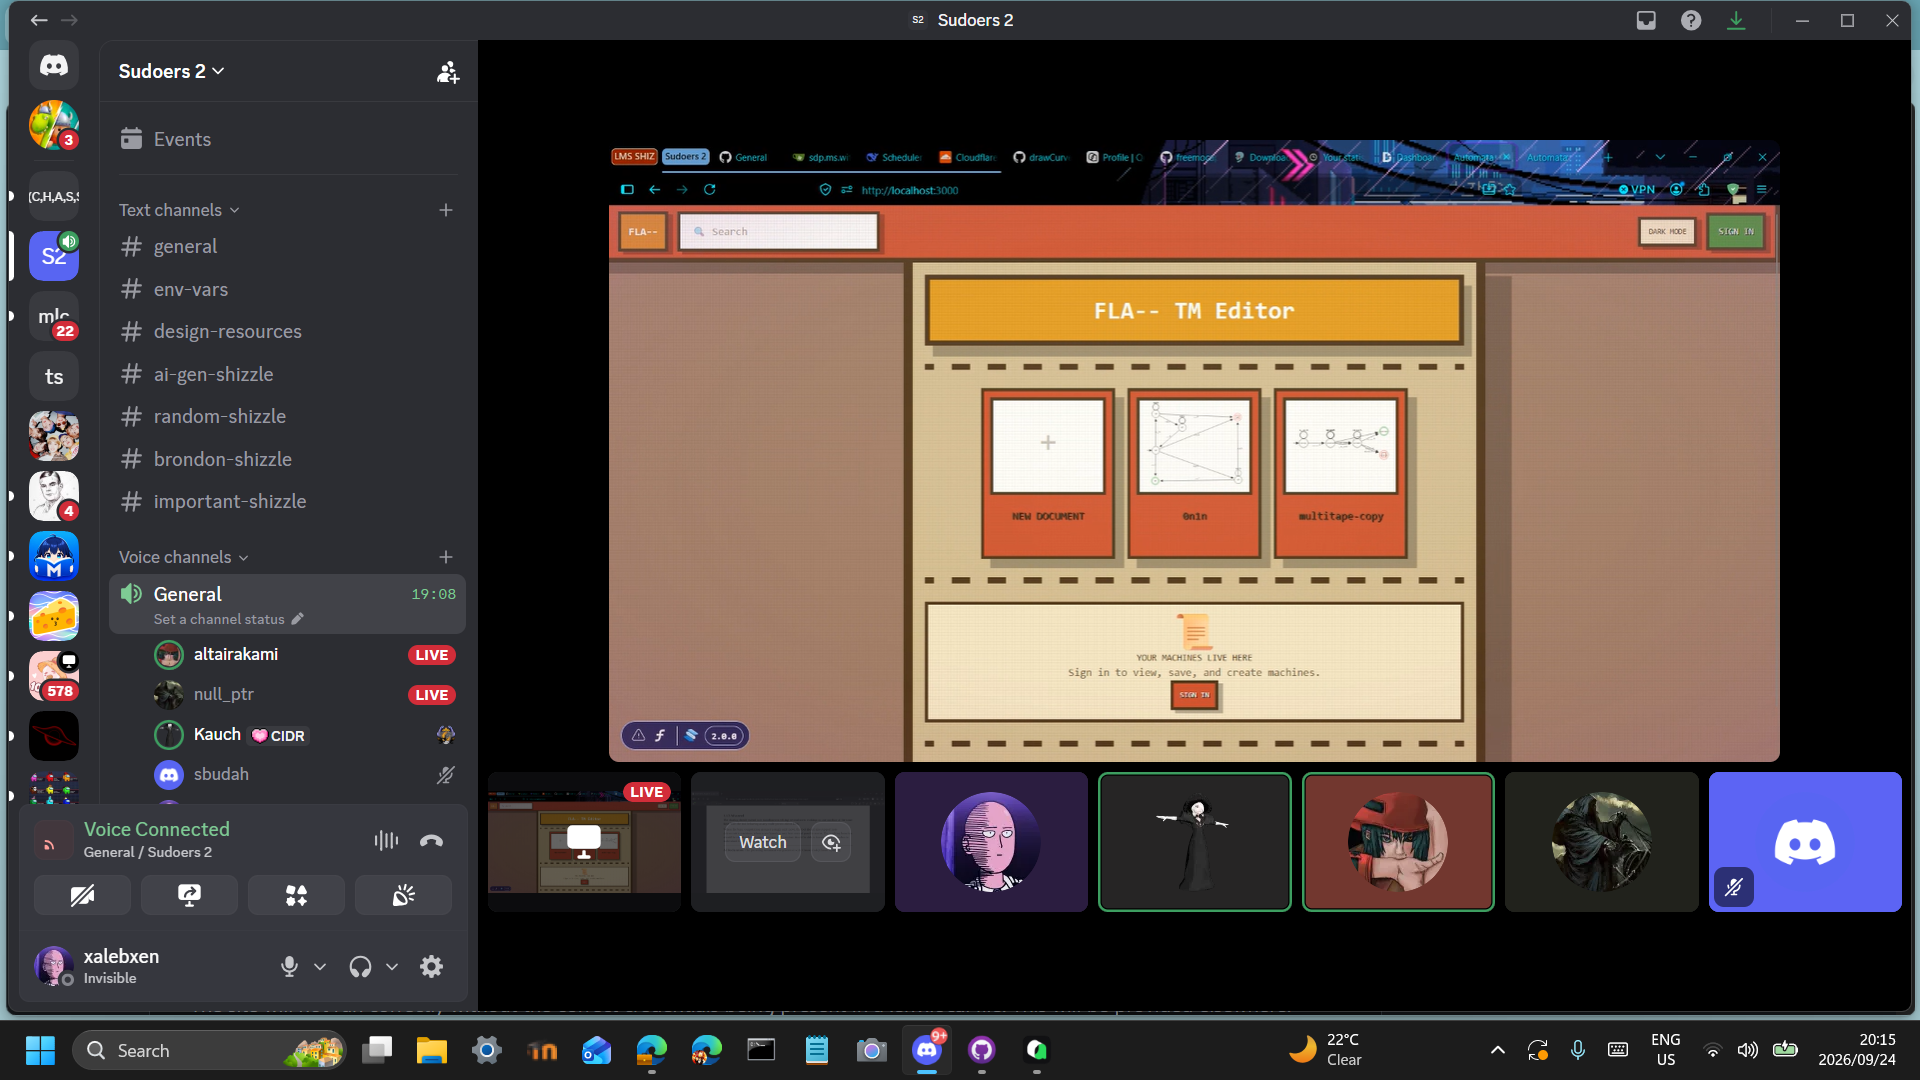Pop out the stream icon beside Watch
Screen dimensions: 1920x1080
point(831,842)
